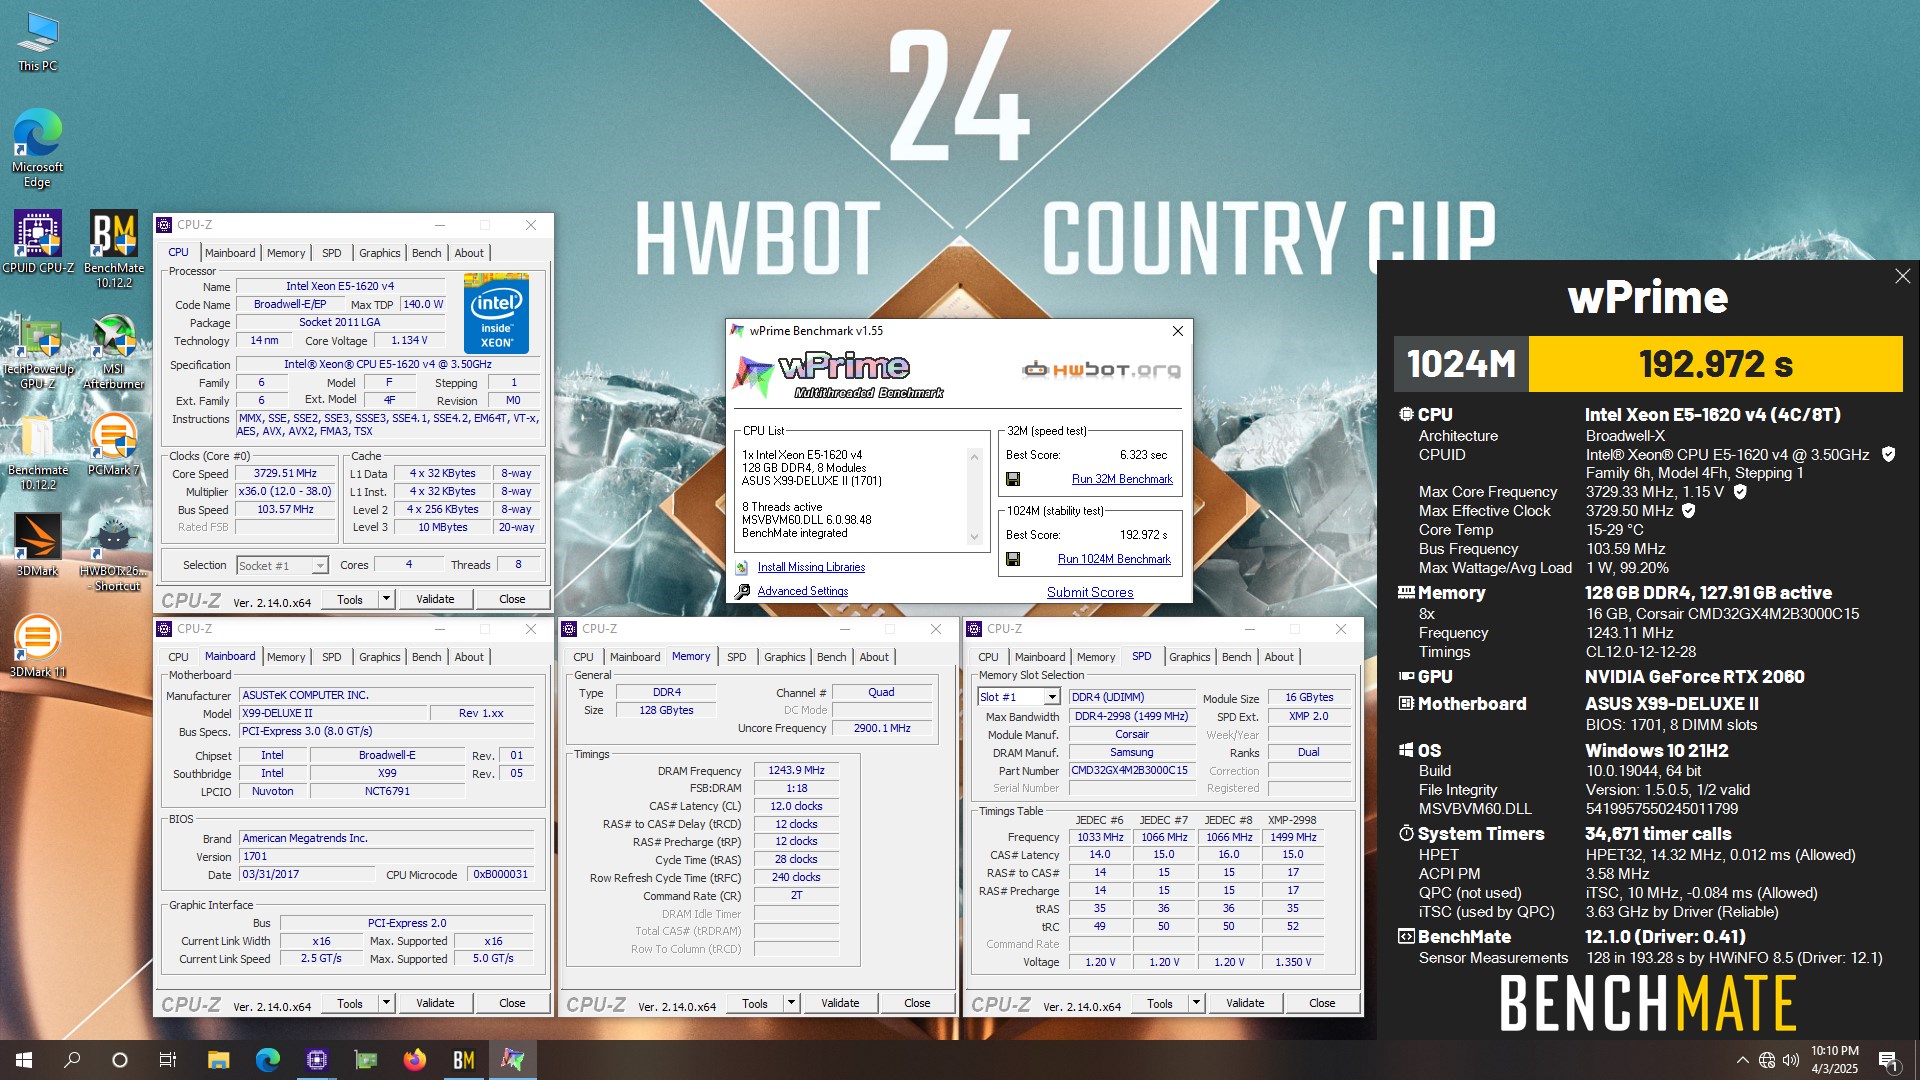
Task: Open taskbar Search
Action: coord(72,1060)
